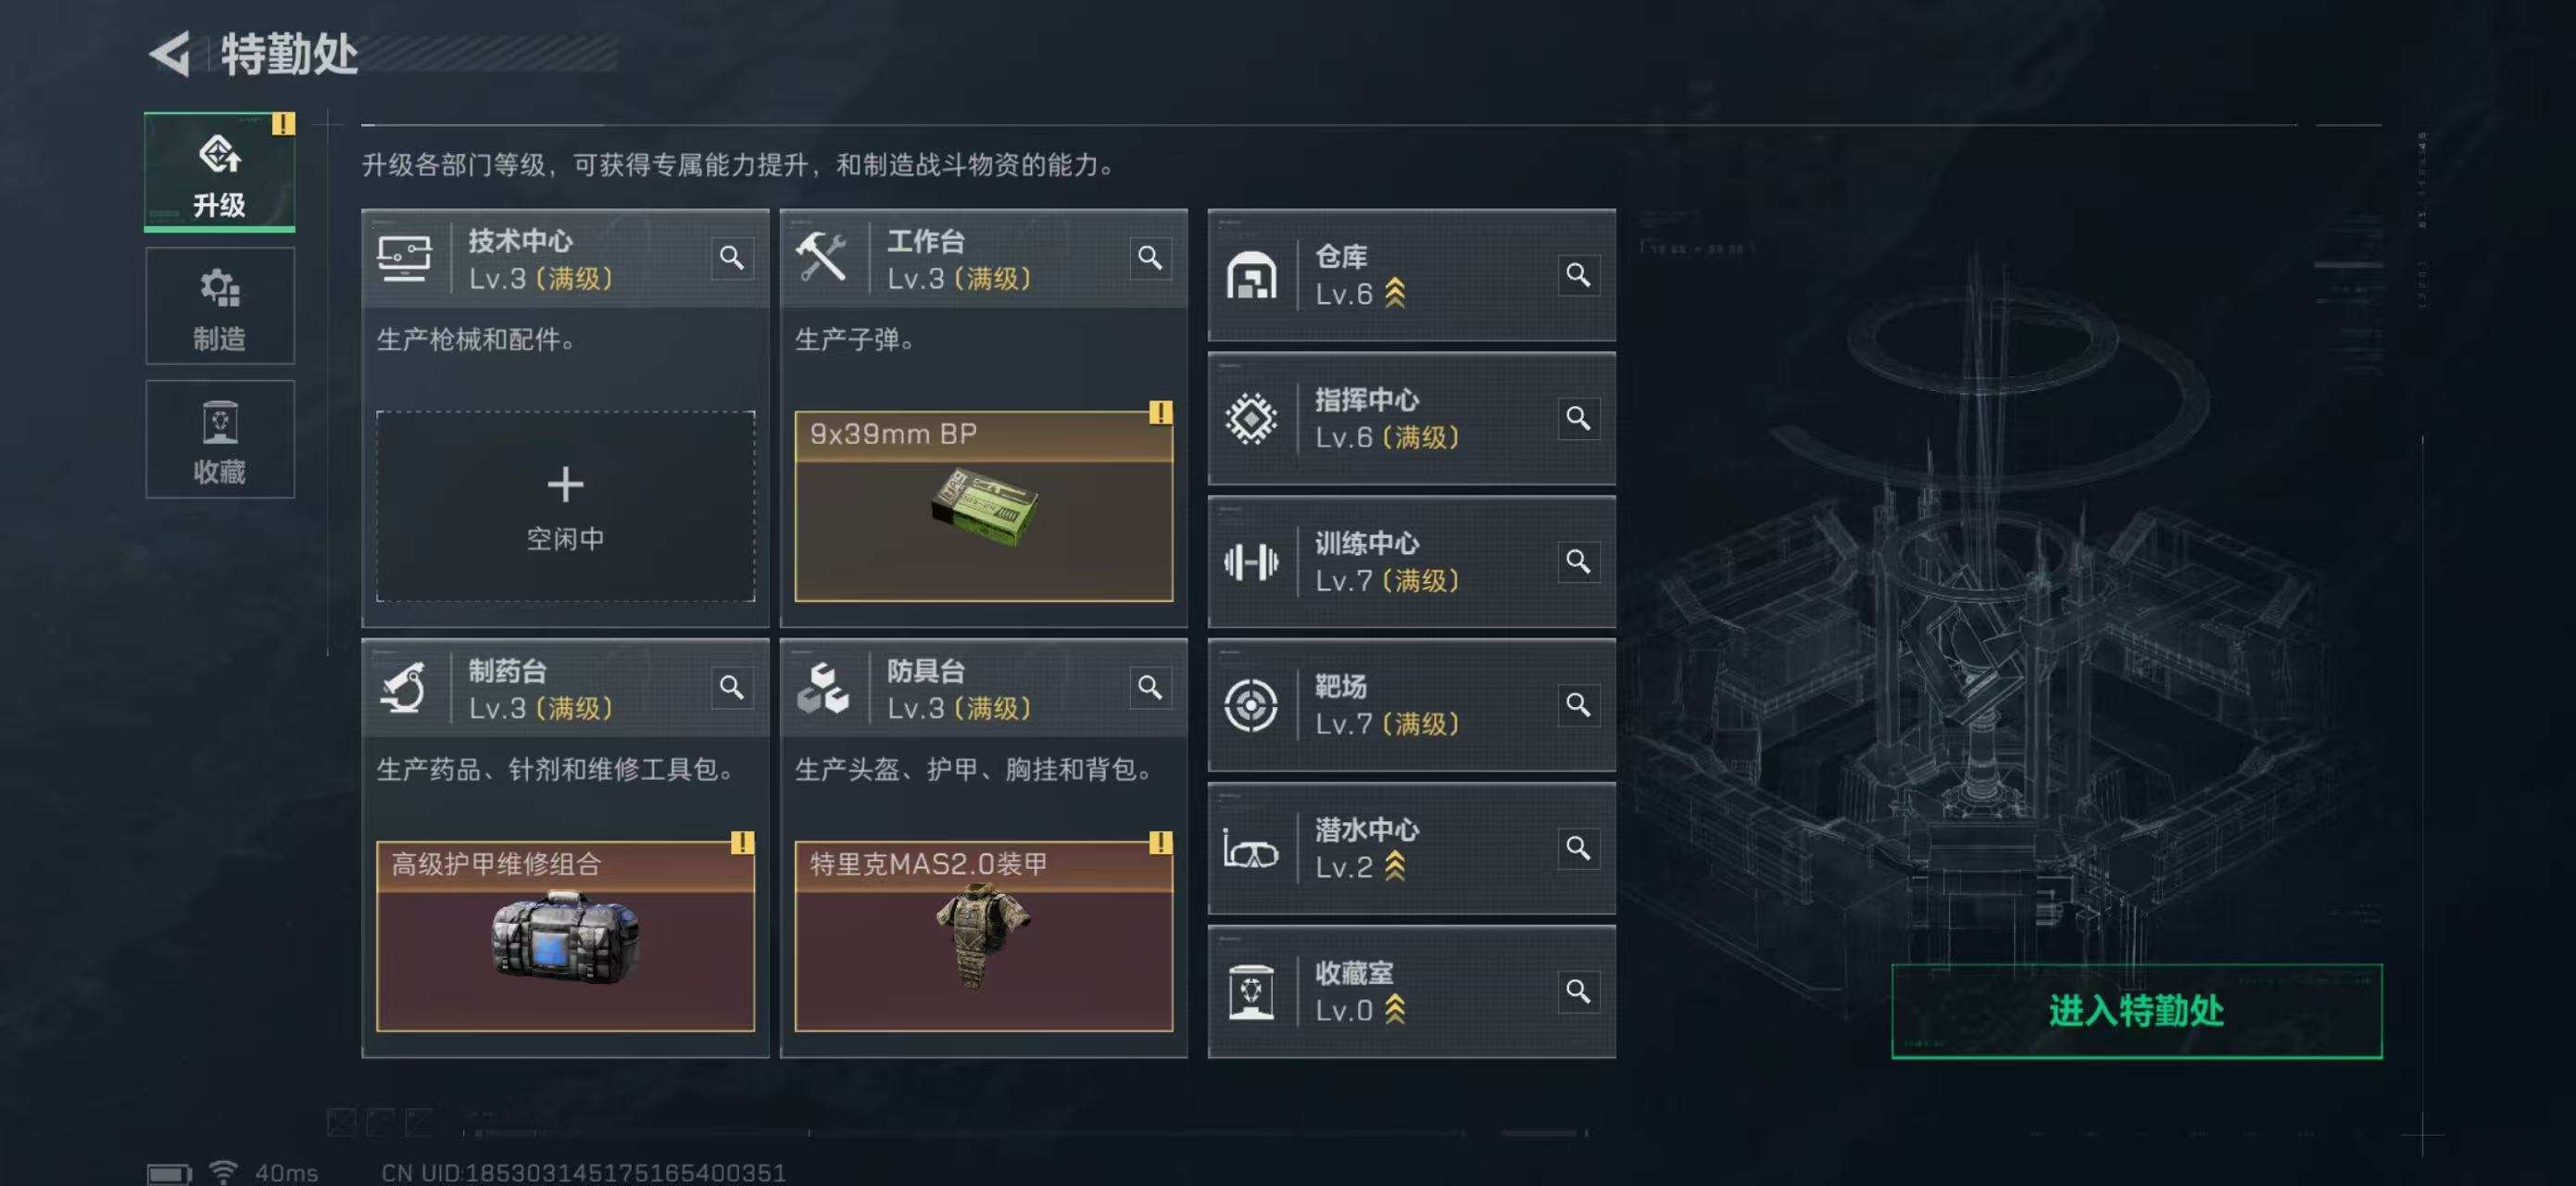Click the 潜水中心 upgrade chevron arrows
This screenshot has height=1186, width=2576.
pyautogui.click(x=1395, y=867)
